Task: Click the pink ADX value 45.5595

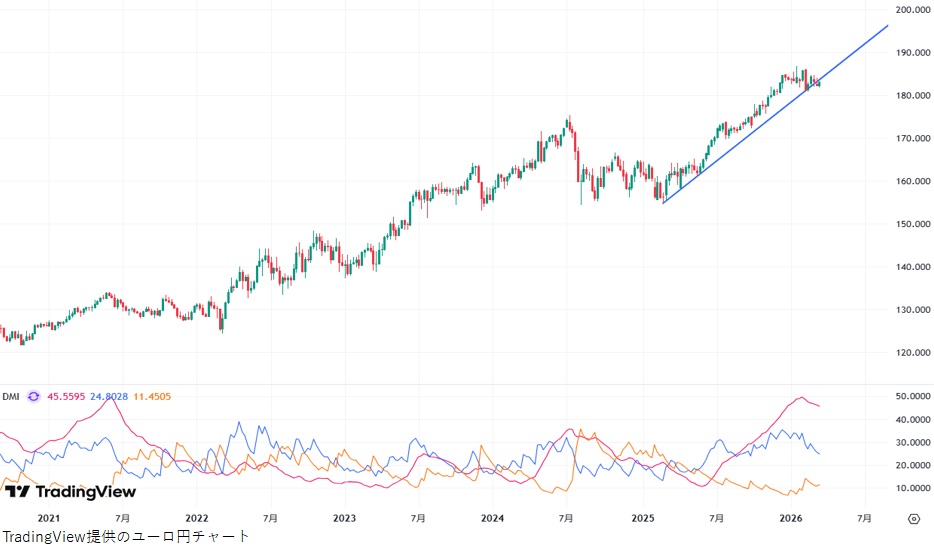Action: click(66, 396)
